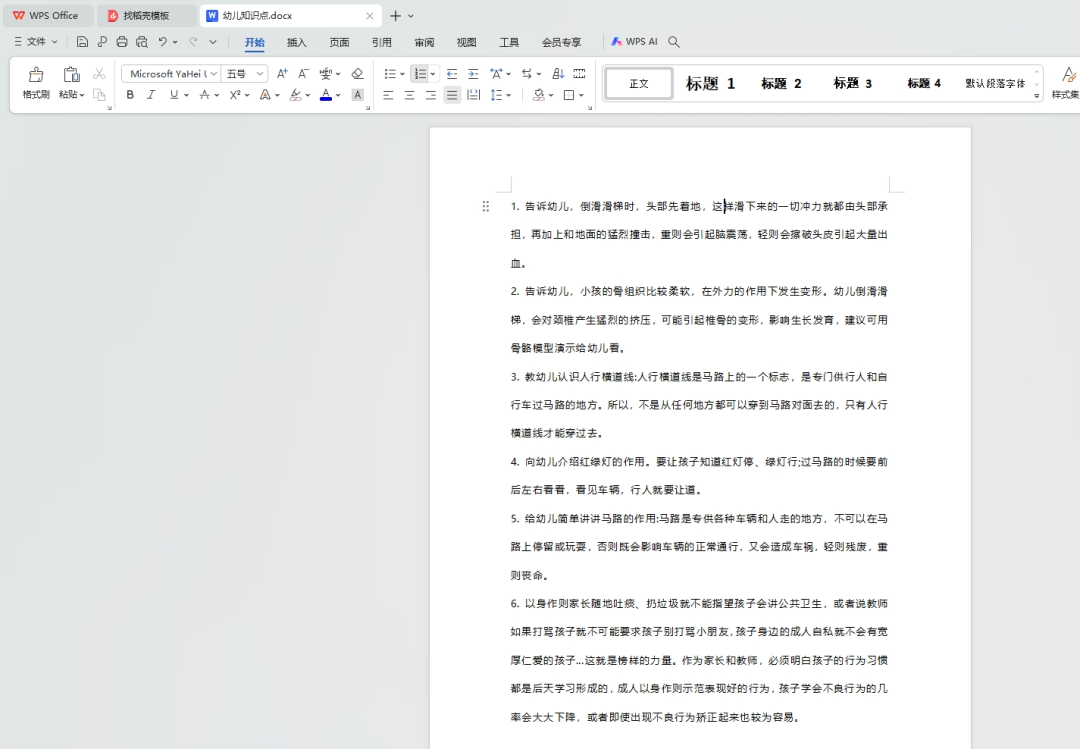The image size is (1080, 749).
Task: Open the font color swatch
Action: point(325,94)
